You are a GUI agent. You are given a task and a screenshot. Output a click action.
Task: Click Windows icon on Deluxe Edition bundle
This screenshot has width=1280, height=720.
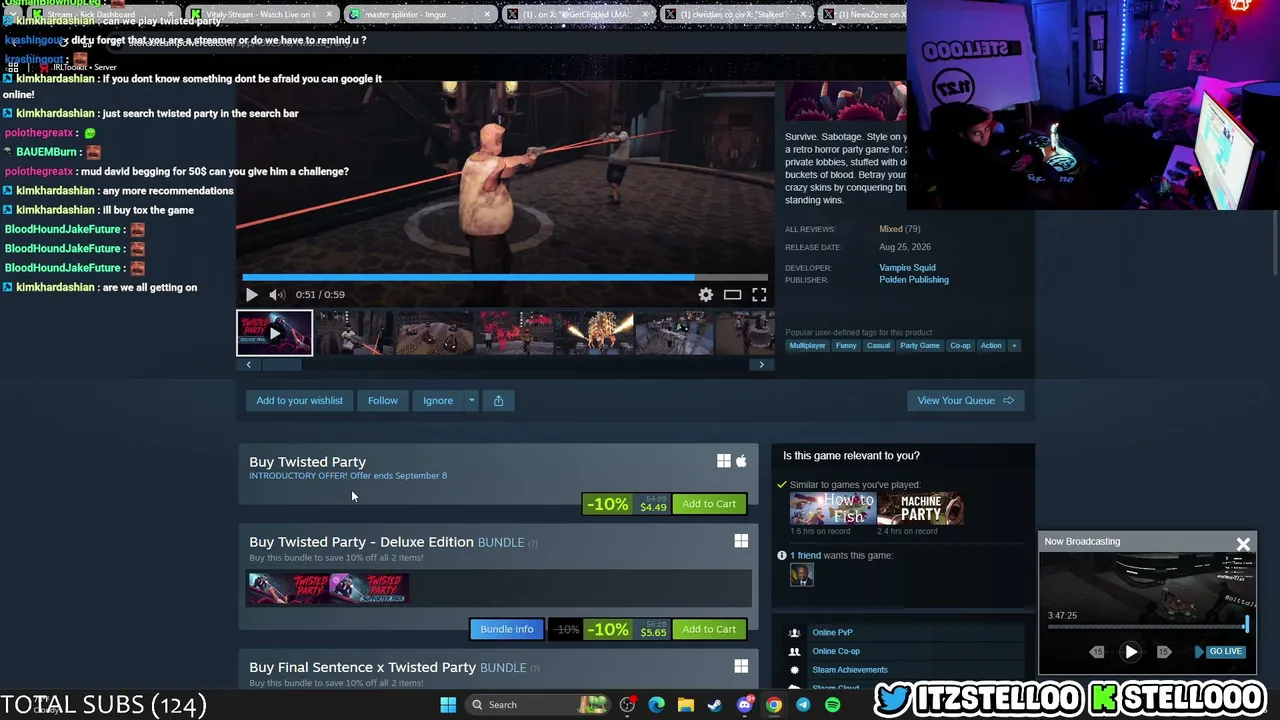[x=741, y=541]
